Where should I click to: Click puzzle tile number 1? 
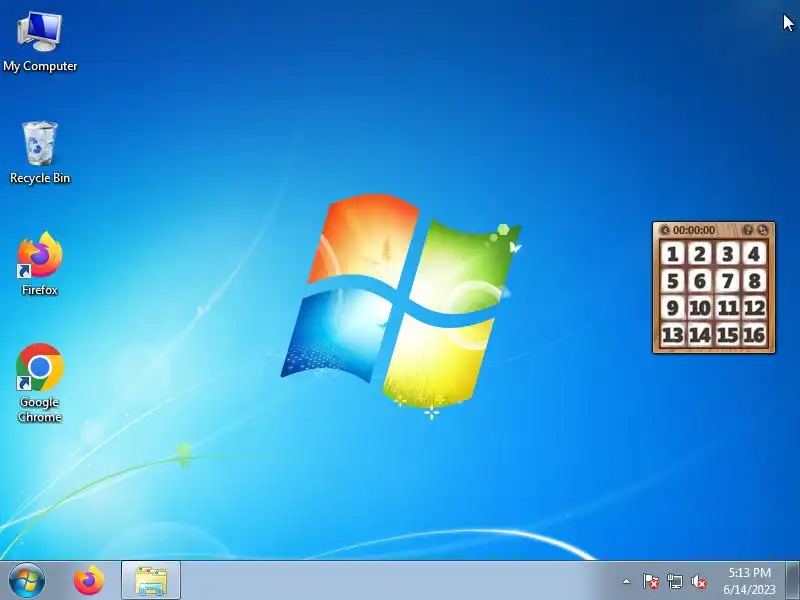[x=672, y=254]
